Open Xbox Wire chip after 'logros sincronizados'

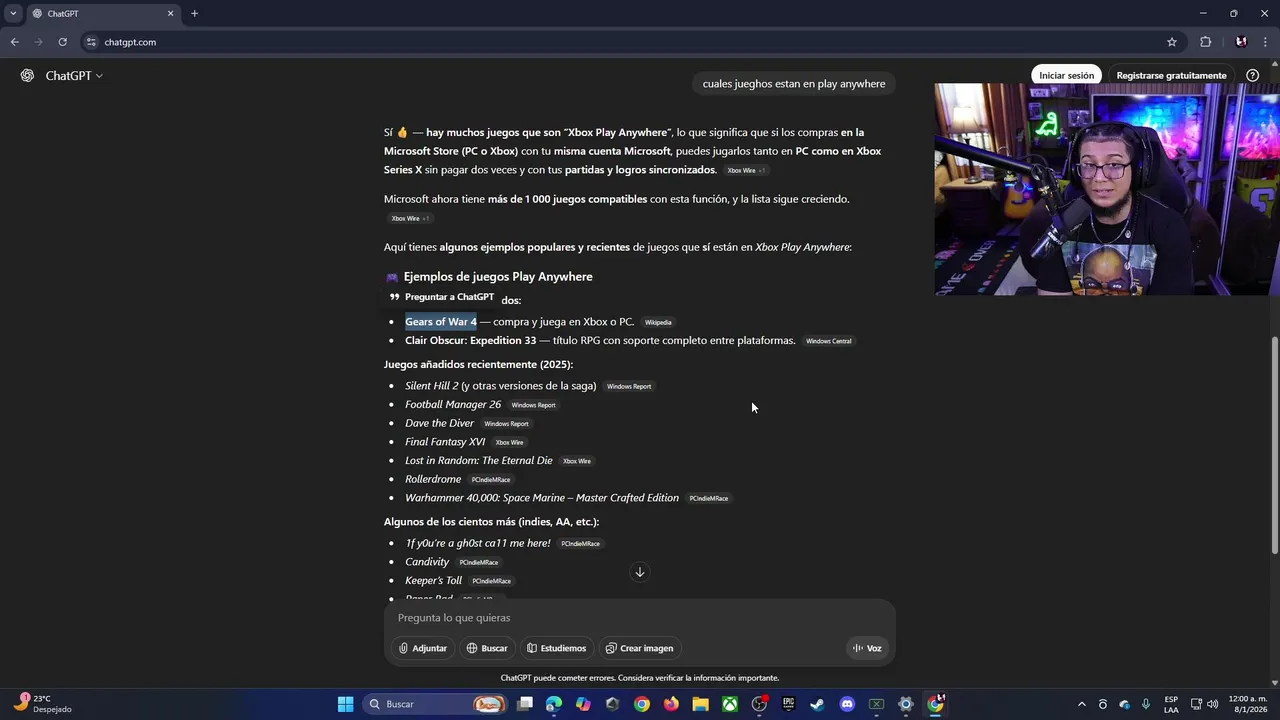(x=745, y=171)
